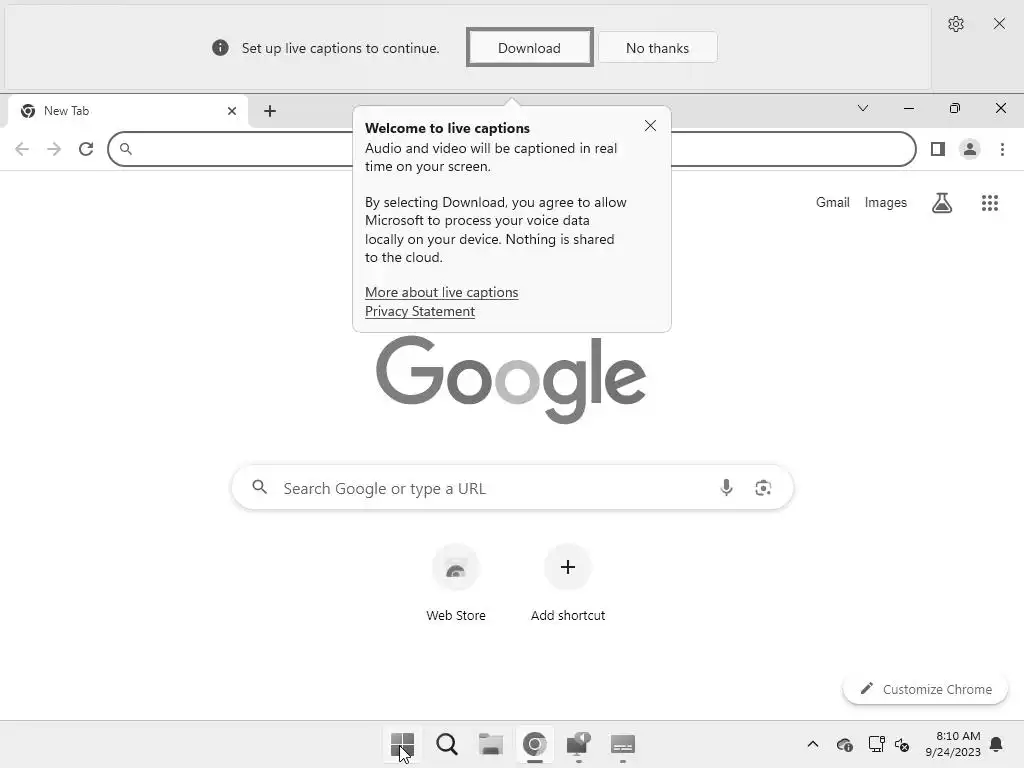
Task: Open Chrome three-dot menu
Action: pyautogui.click(x=1002, y=149)
